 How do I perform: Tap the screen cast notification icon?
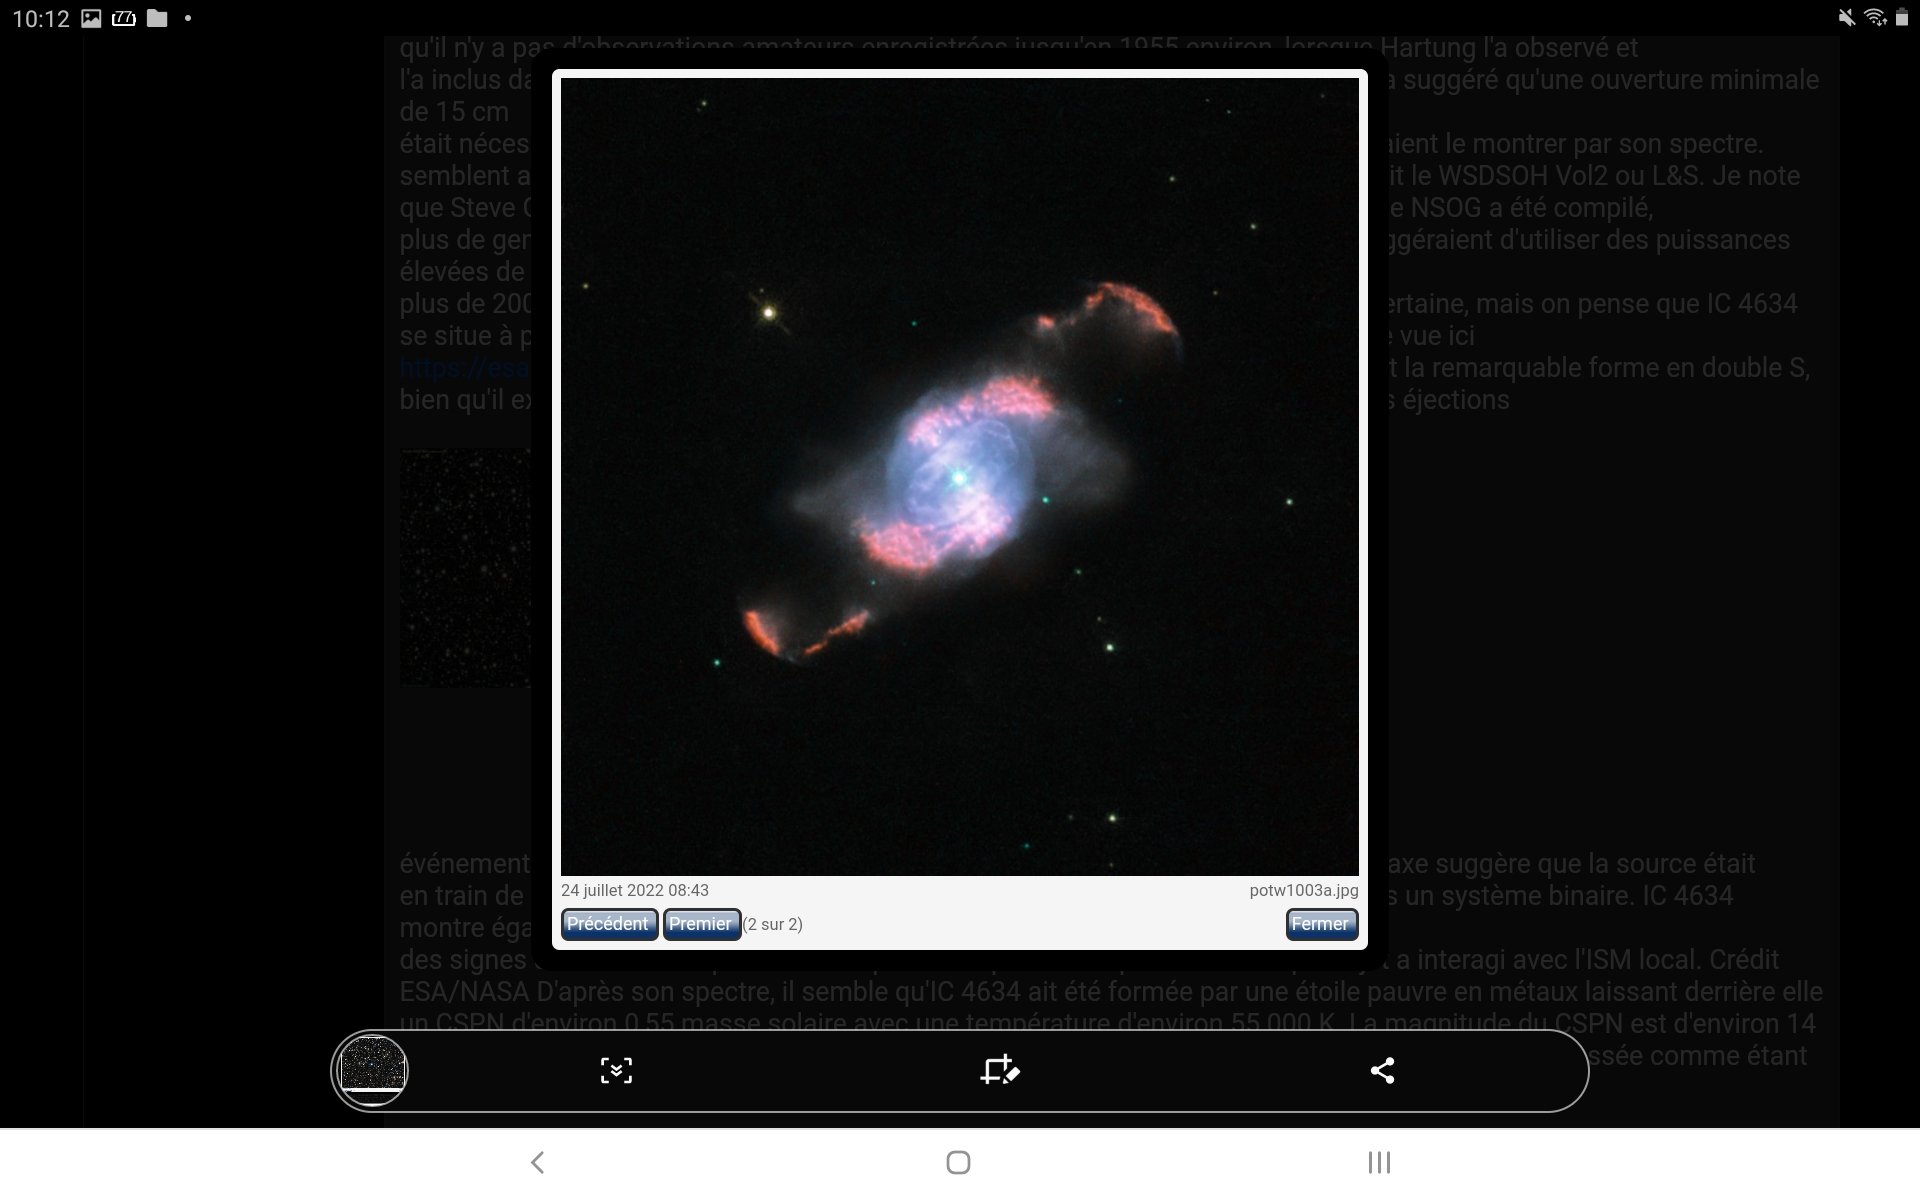click(x=124, y=18)
